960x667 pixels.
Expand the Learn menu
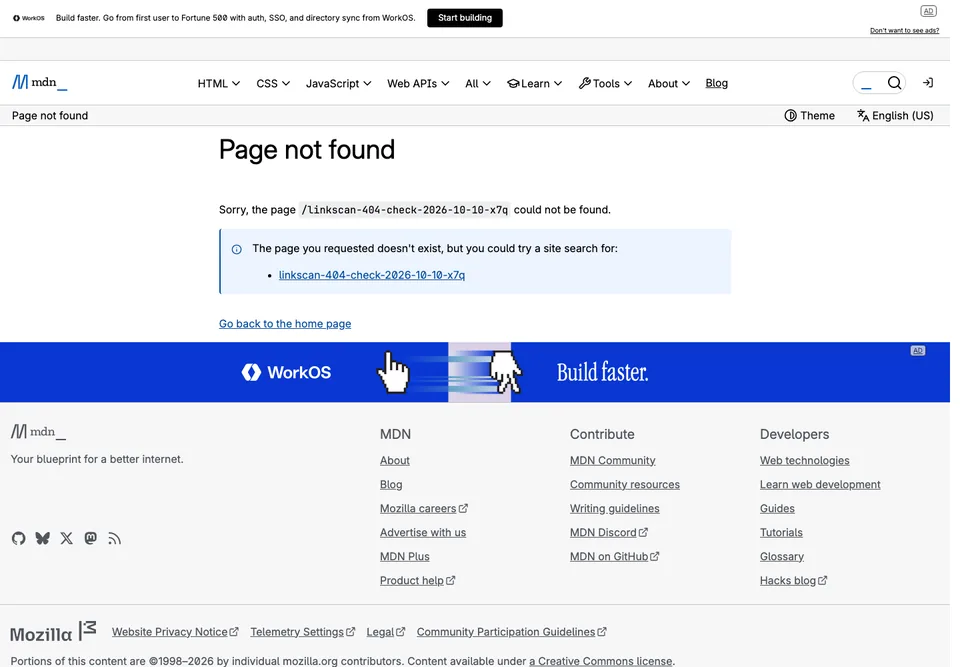tap(534, 83)
